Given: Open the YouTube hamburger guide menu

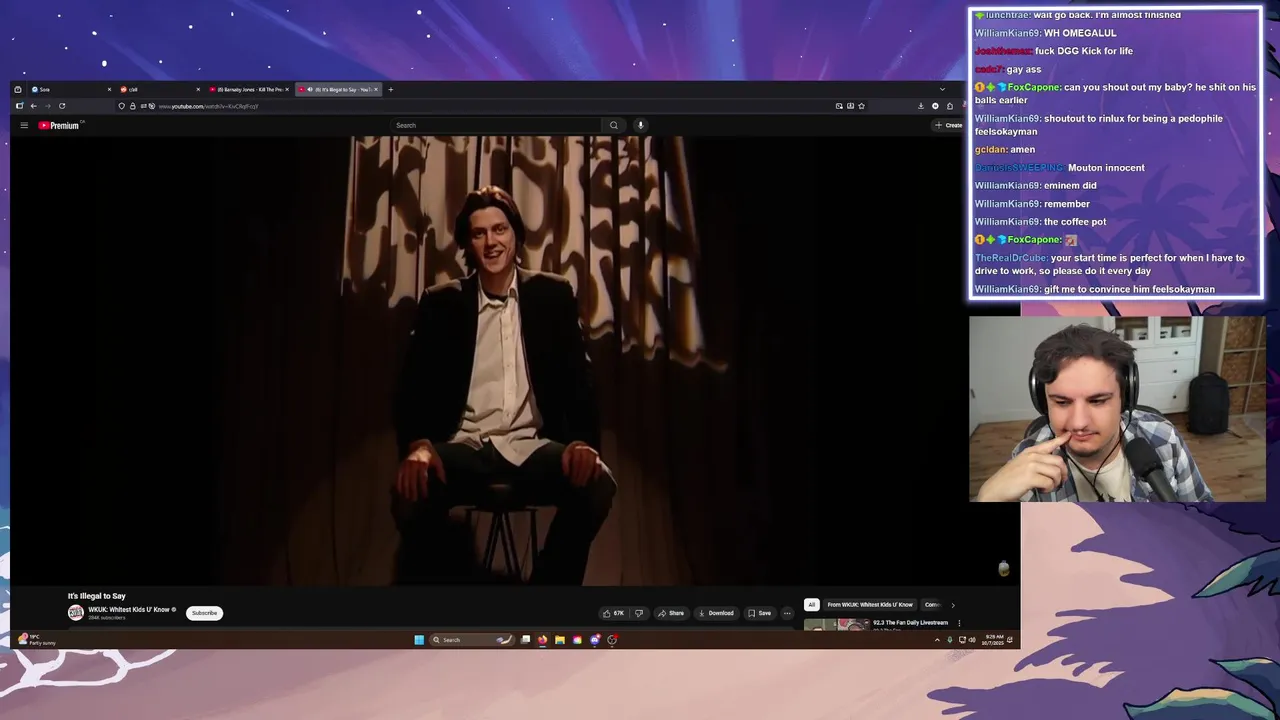Looking at the screenshot, I should [24, 125].
